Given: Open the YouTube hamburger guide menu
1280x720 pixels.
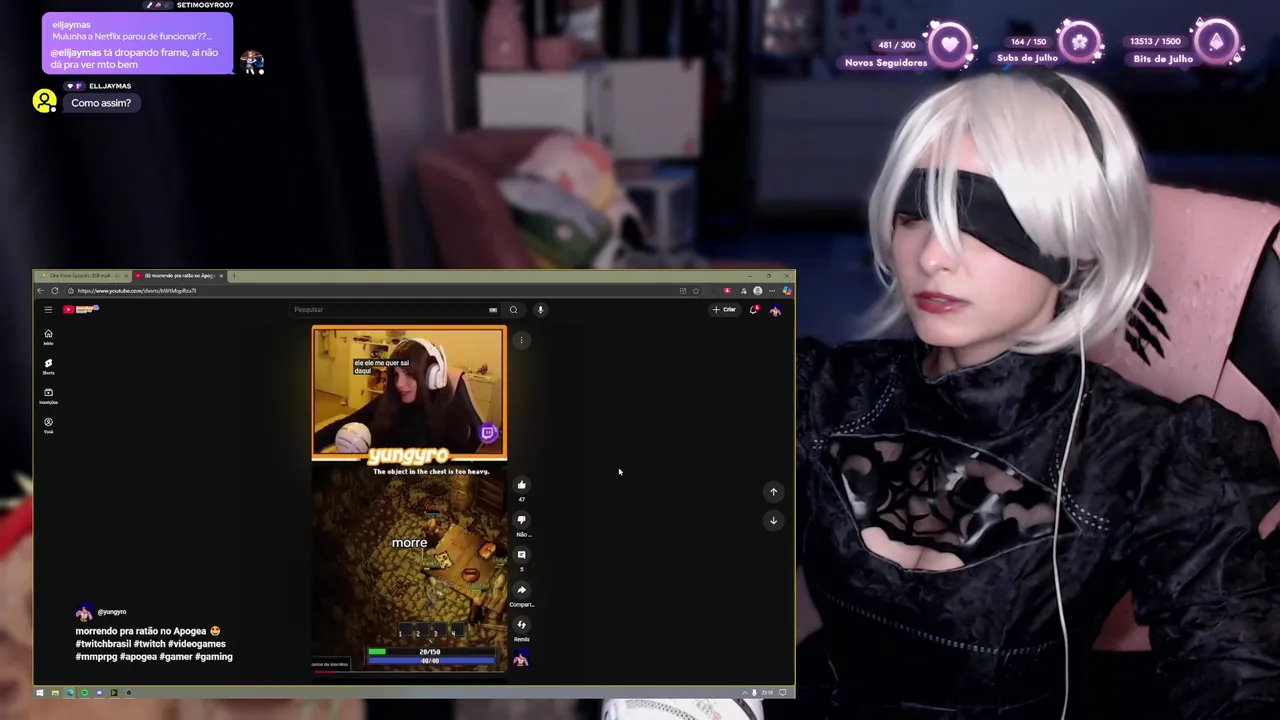Looking at the screenshot, I should click(x=48, y=309).
